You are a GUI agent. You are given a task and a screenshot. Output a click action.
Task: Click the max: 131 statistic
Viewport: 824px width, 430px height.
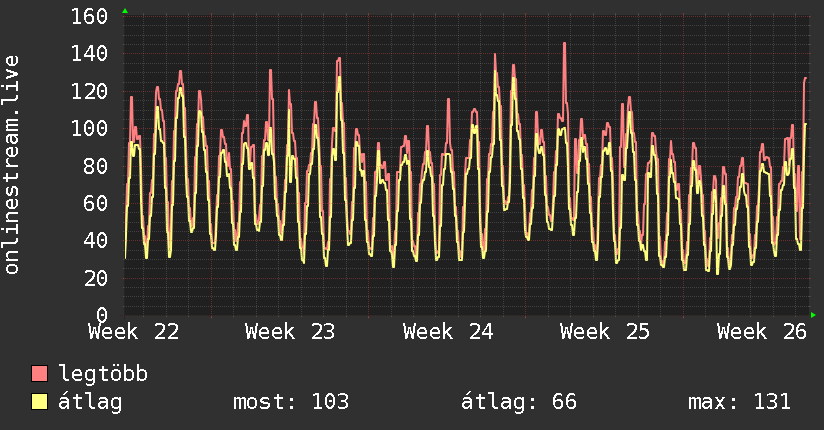[x=739, y=402]
